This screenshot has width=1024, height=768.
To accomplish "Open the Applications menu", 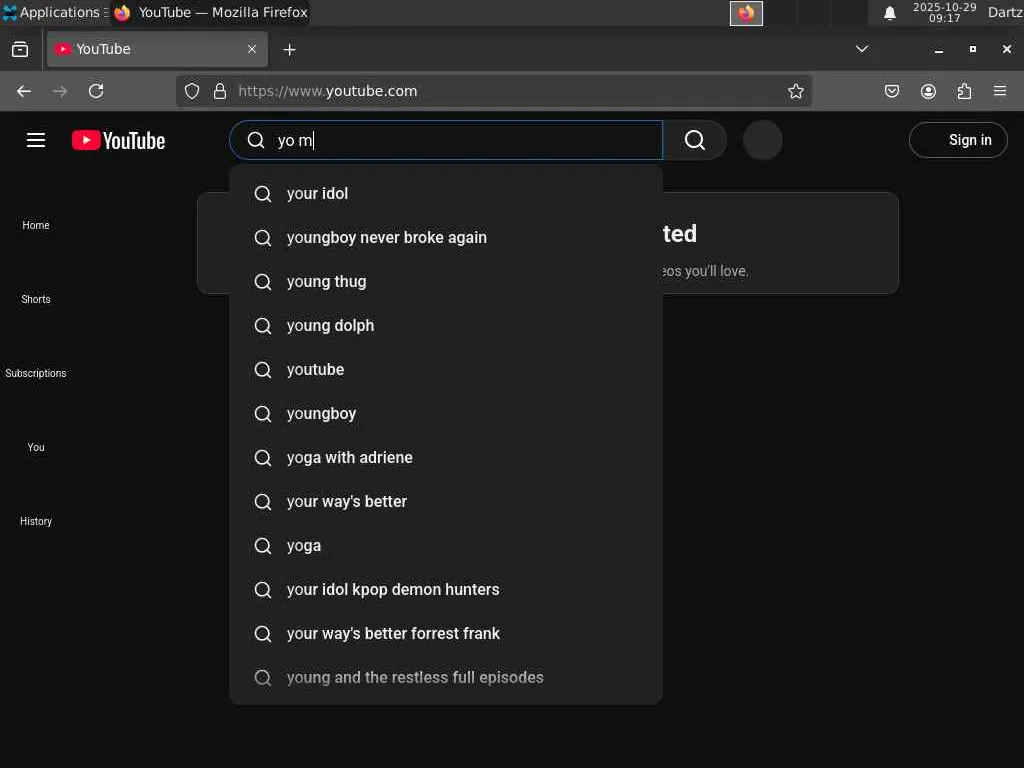I will coord(52,13).
